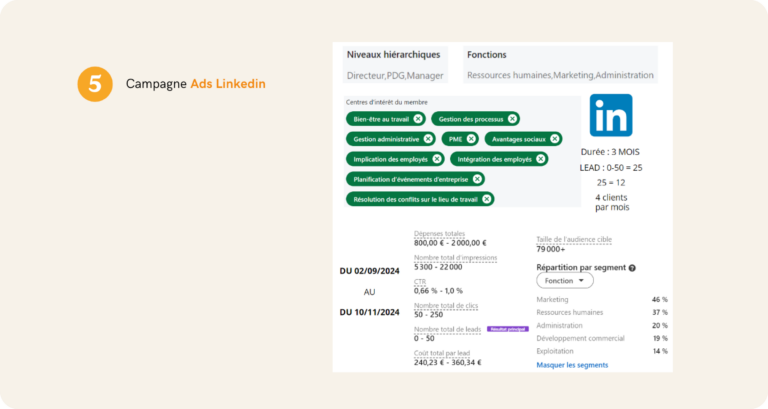Click the LinkedIn logo icon
The image size is (768, 409).
click(x=610, y=115)
